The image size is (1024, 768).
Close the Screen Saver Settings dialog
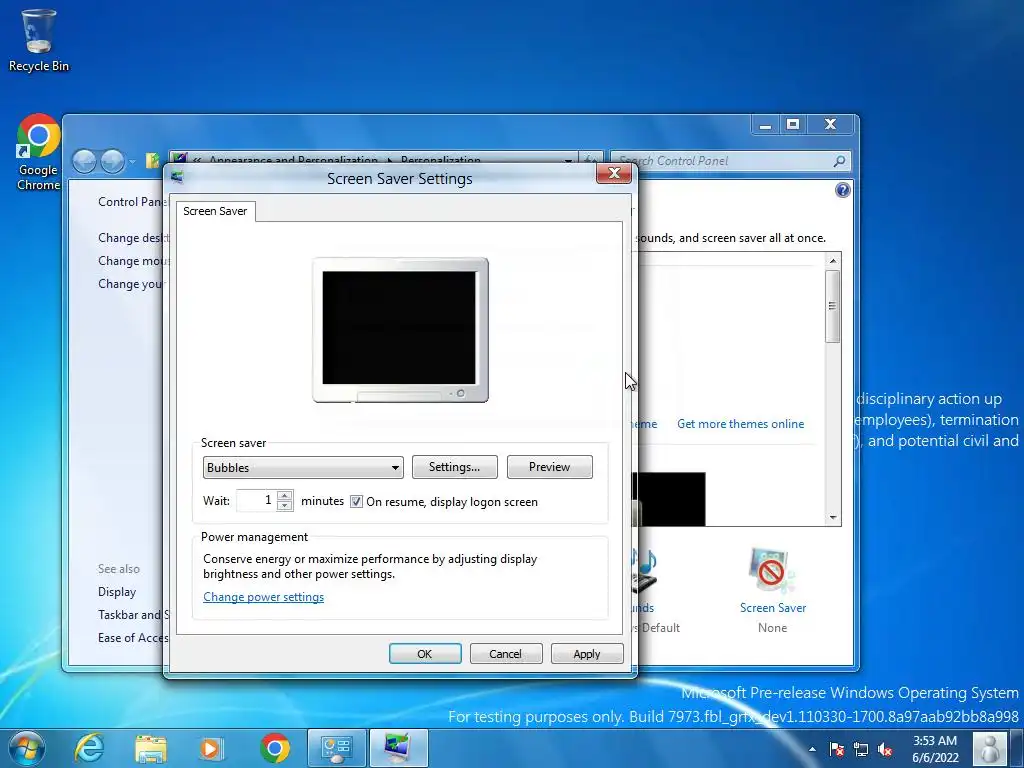point(613,173)
